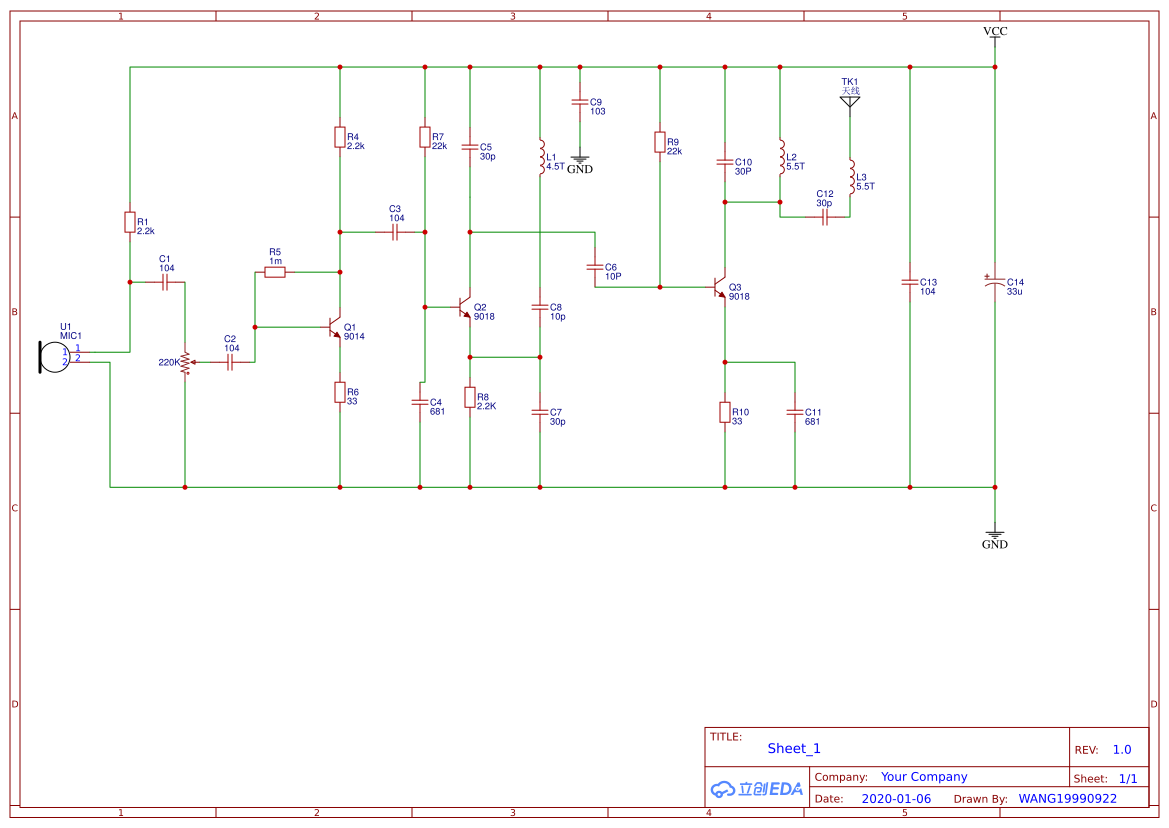Viewport: 1169px width, 828px height.
Task: Select polarized capacitor C14 33u symbol
Action: tap(995, 282)
